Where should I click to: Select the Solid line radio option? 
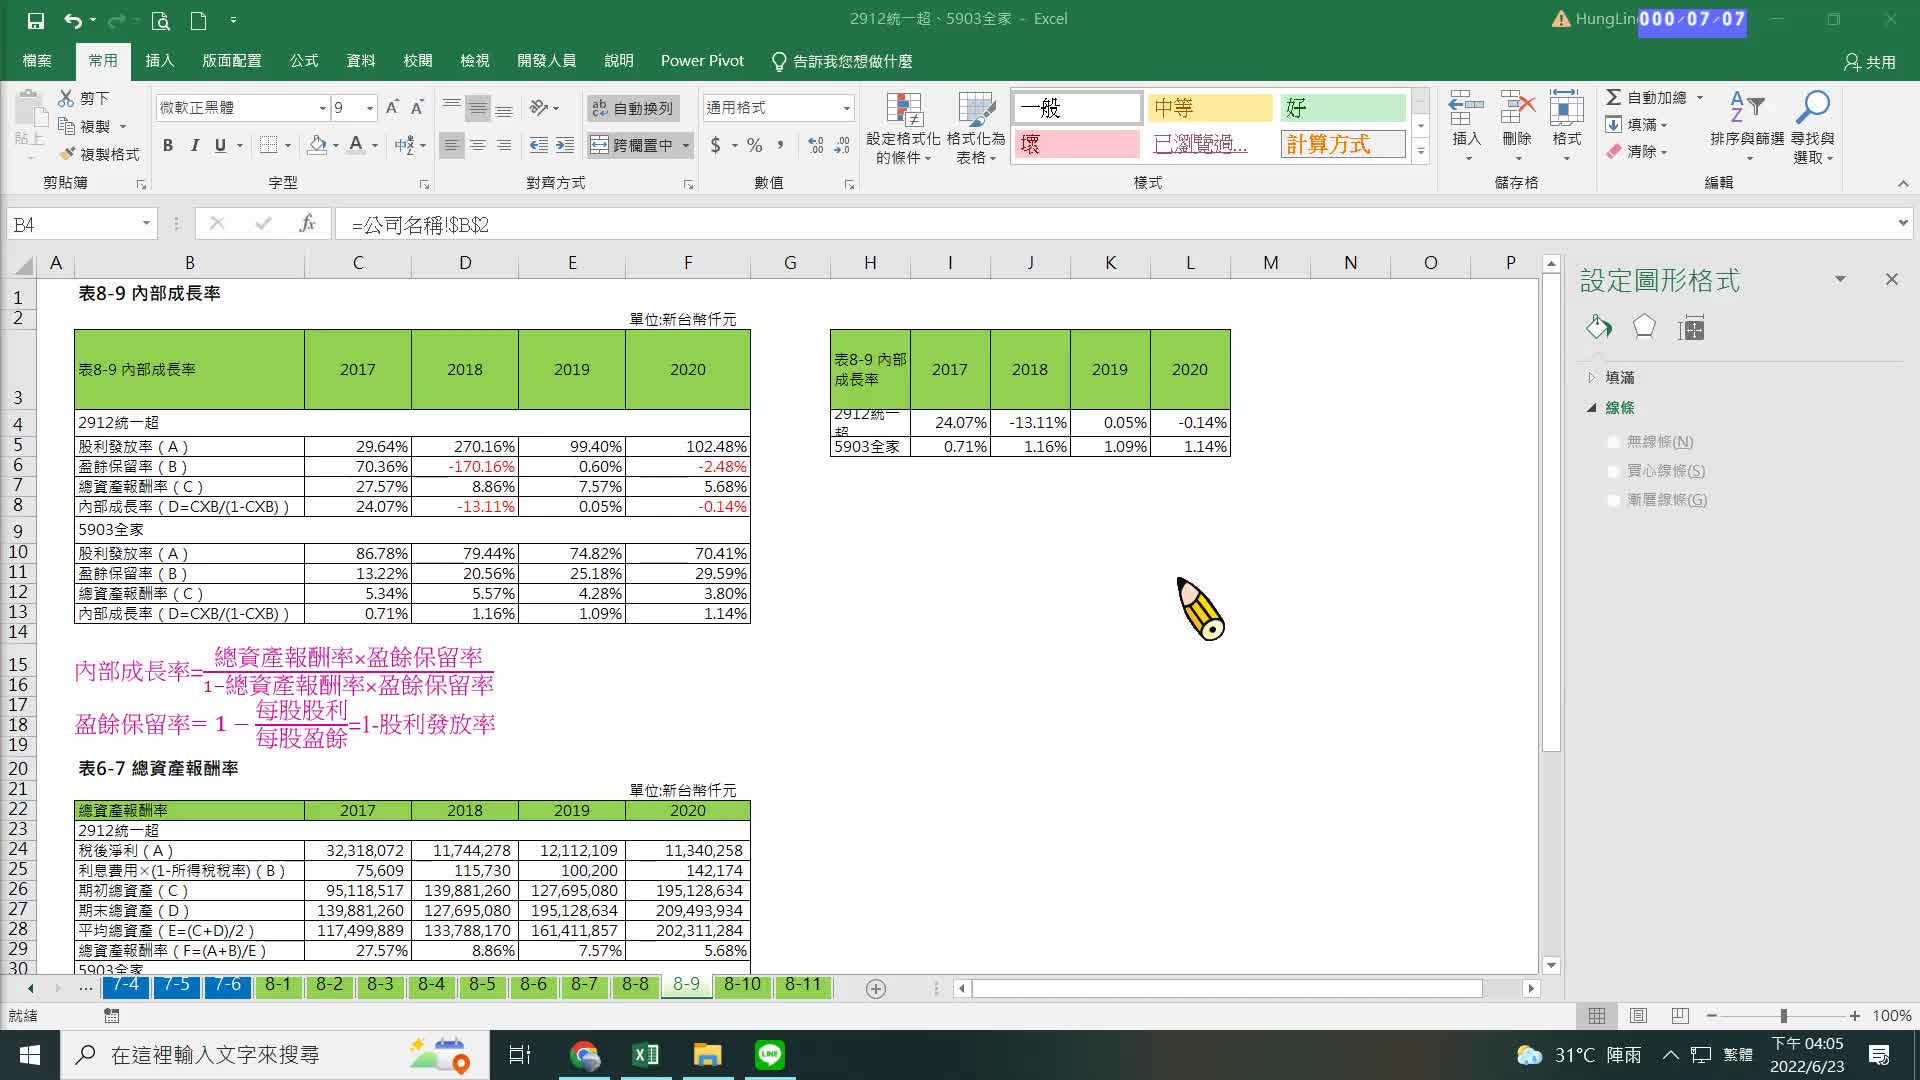pos(1613,471)
